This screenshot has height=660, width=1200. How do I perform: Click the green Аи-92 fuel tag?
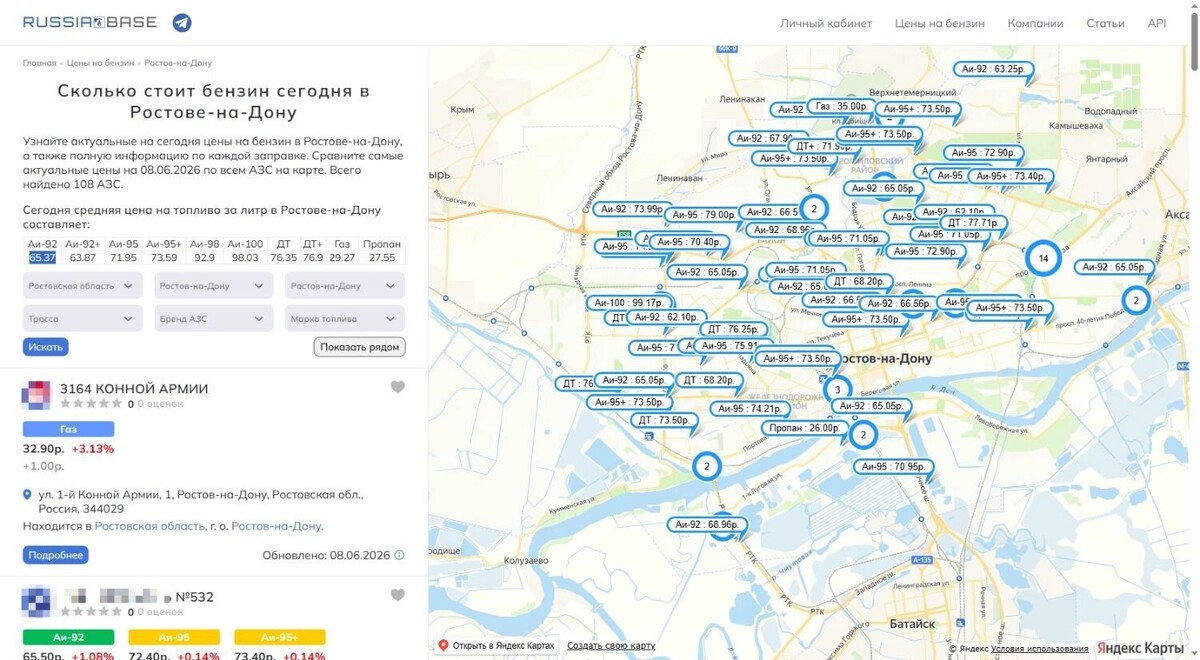(x=68, y=637)
